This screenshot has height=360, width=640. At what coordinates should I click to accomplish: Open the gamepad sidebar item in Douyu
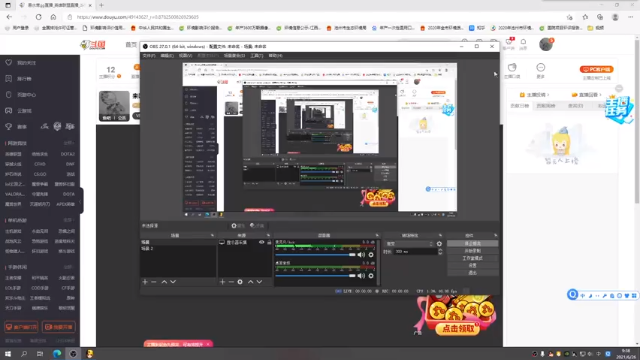click(x=19, y=111)
